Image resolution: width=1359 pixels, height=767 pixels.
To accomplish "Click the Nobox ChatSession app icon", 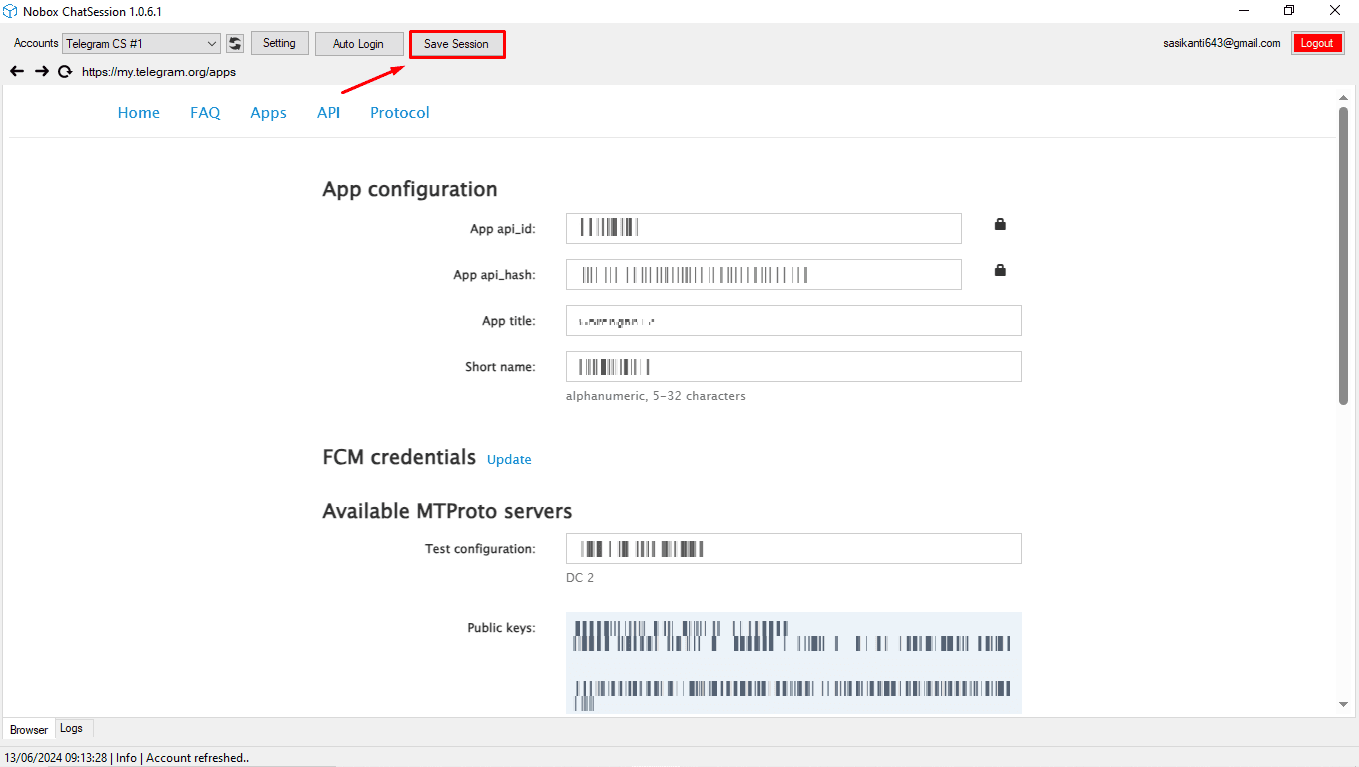I will 11,11.
